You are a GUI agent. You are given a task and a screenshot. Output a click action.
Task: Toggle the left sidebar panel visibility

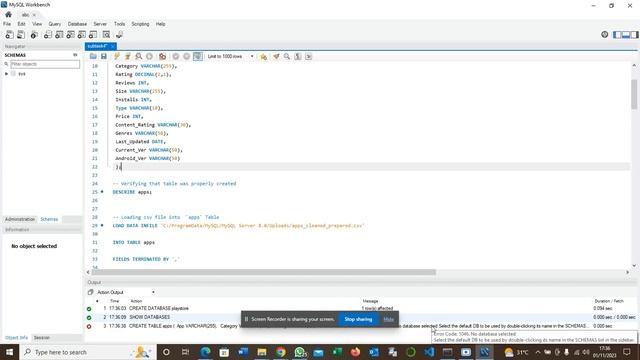617,35
